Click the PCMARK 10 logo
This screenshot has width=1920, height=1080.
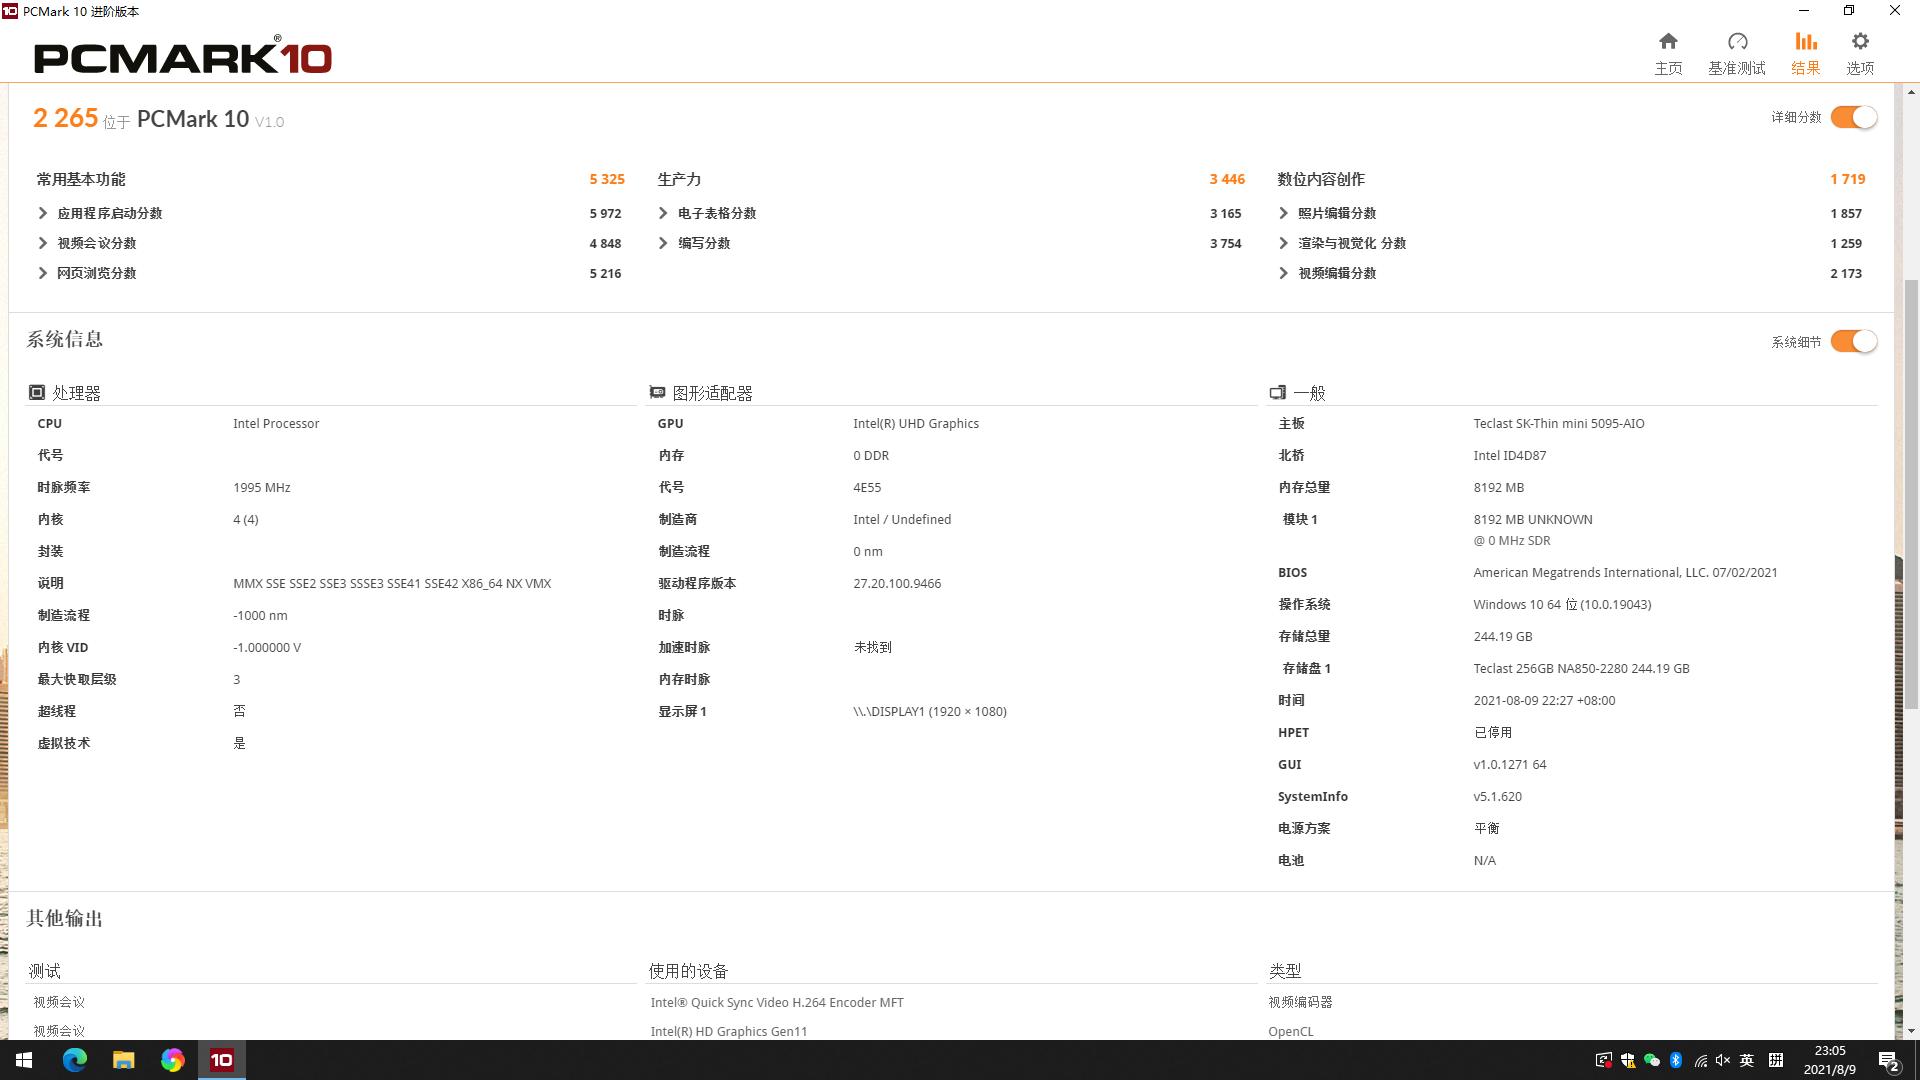(x=183, y=57)
